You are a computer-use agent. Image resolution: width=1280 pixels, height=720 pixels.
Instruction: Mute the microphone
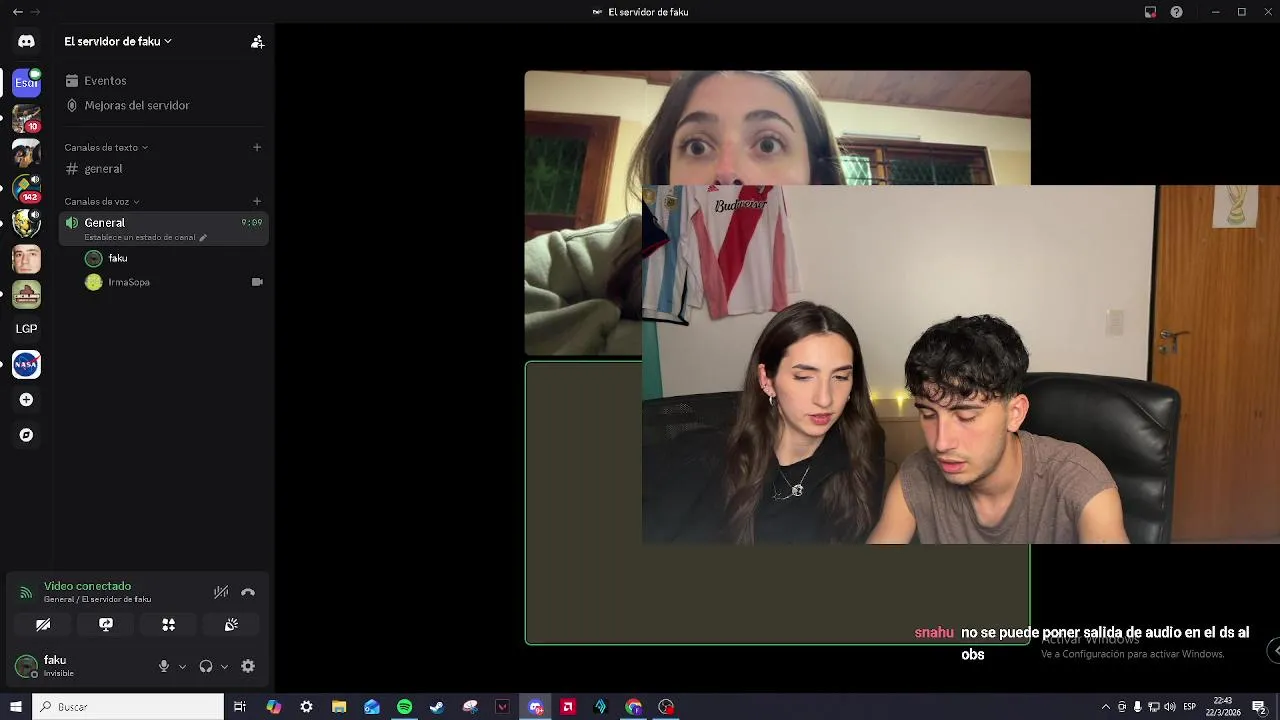point(164,666)
